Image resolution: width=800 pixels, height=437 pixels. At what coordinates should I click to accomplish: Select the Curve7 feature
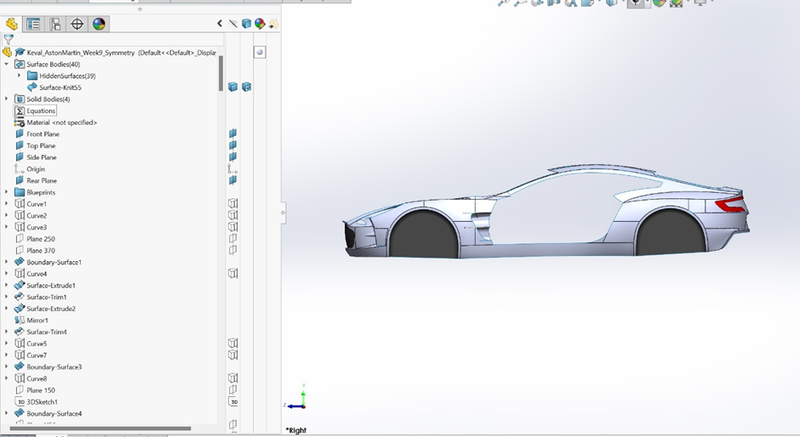pyautogui.click(x=37, y=355)
